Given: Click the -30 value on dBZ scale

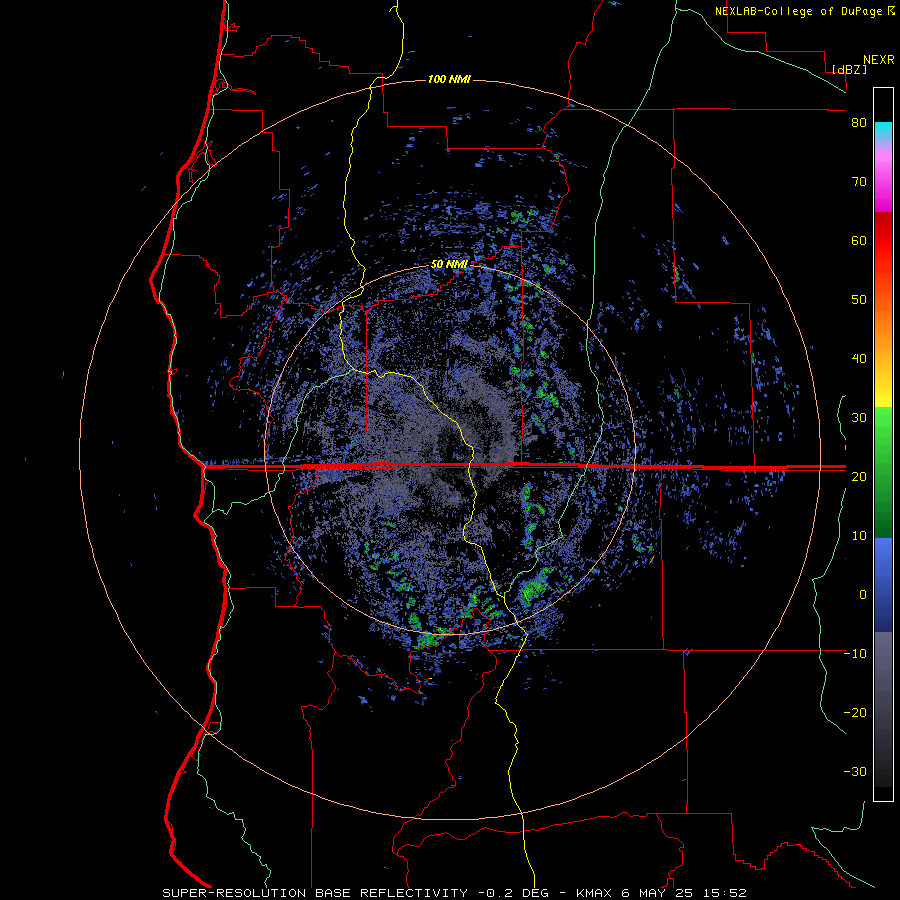Looking at the screenshot, I should point(855,771).
